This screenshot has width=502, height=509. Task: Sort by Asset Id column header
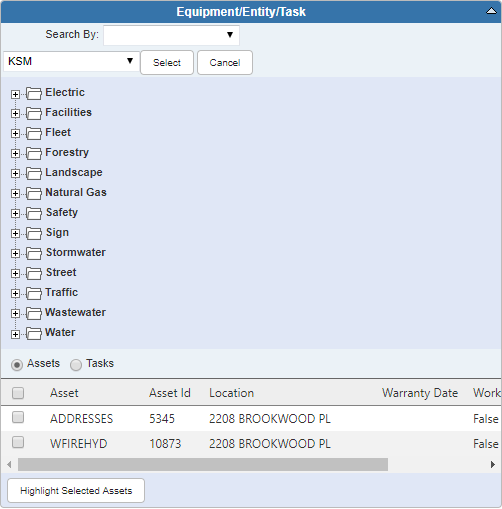pos(170,393)
